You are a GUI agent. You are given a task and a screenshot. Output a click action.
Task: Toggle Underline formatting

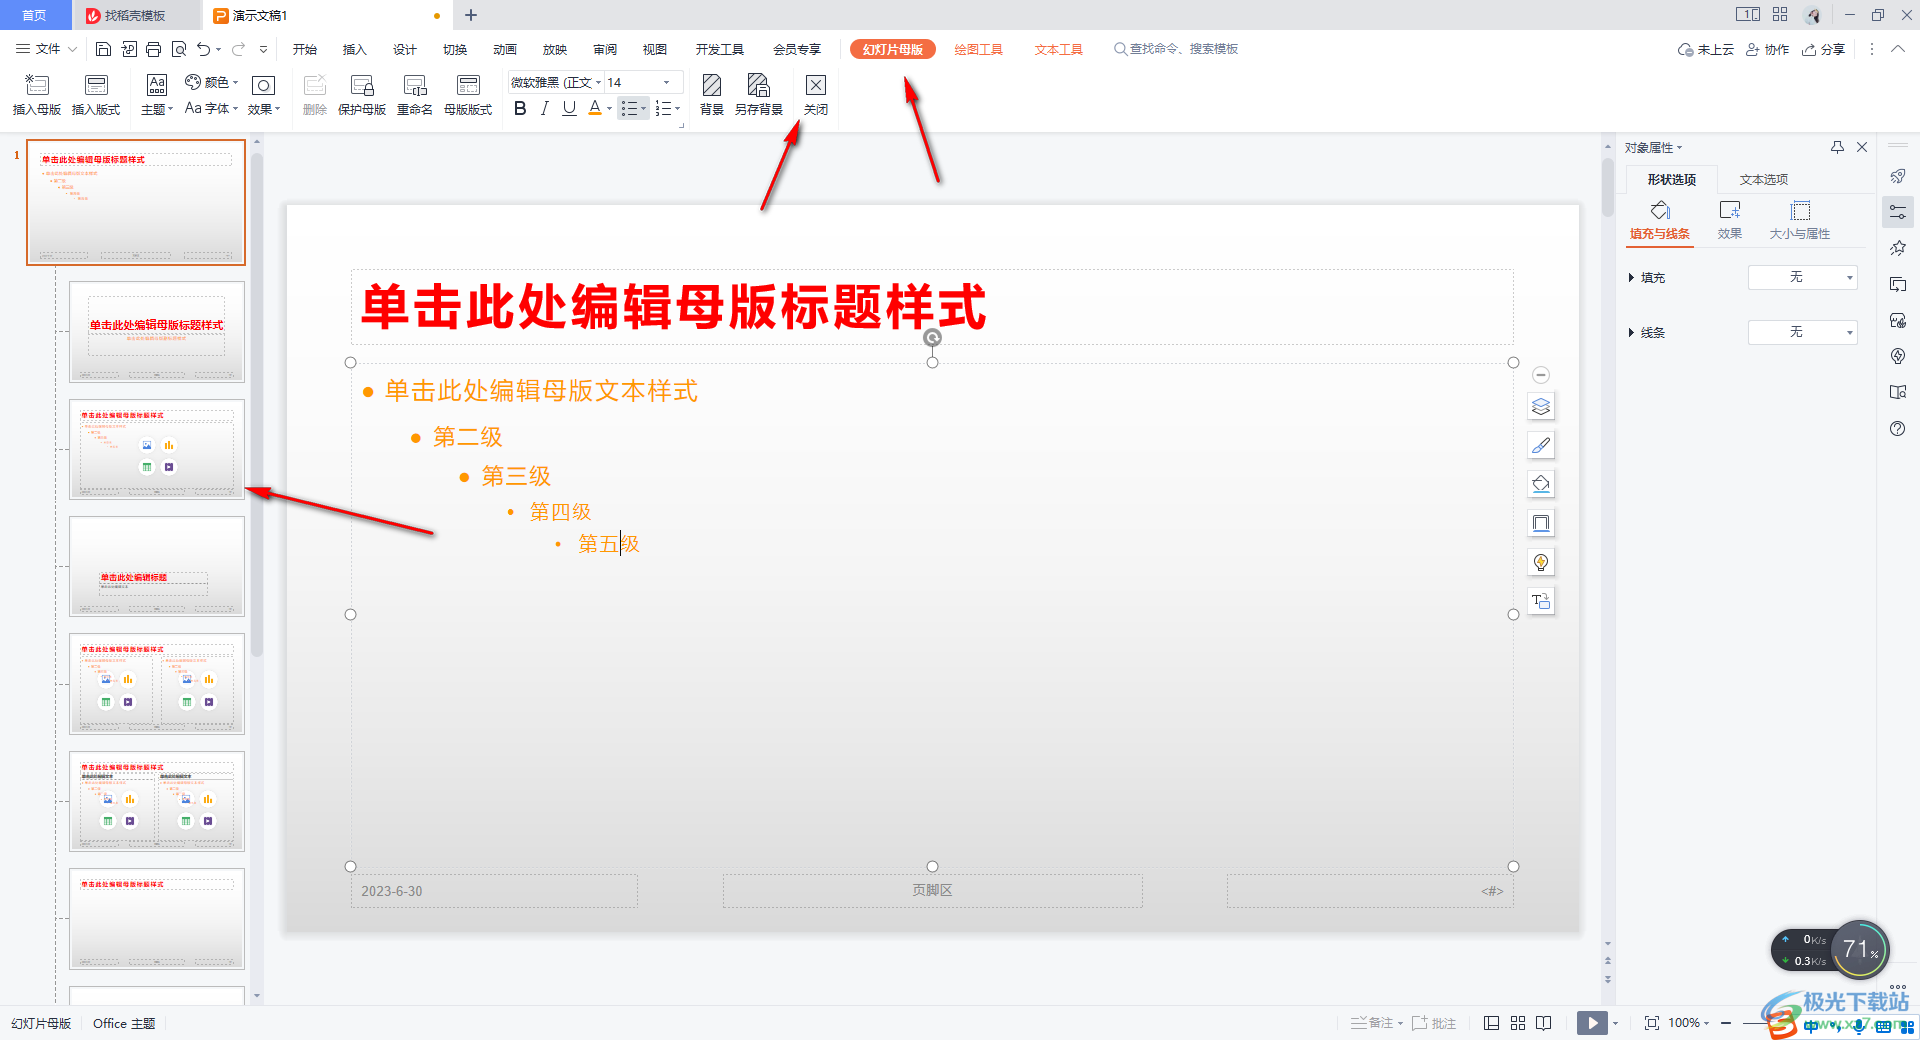click(x=569, y=109)
